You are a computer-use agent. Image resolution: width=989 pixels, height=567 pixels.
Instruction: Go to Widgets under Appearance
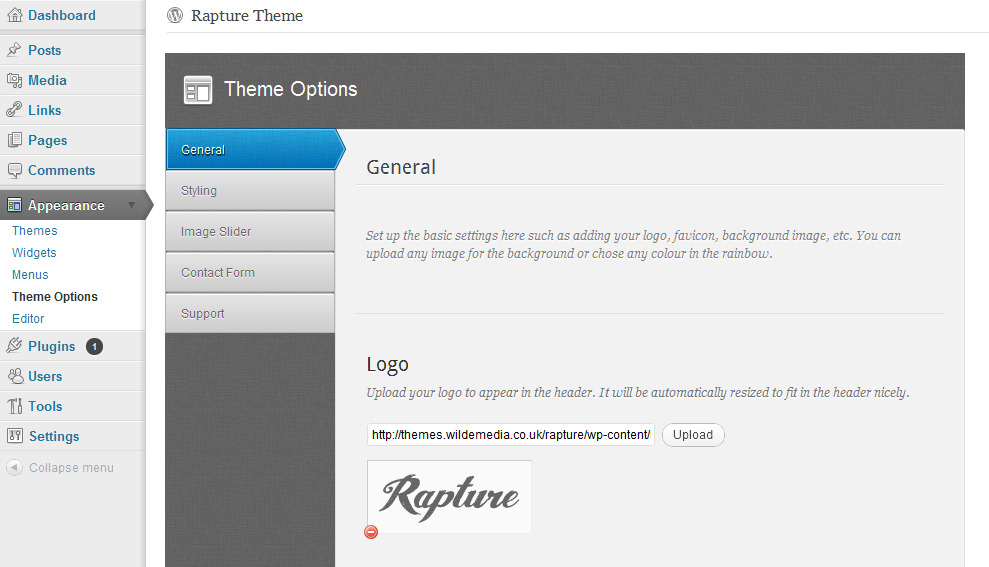coord(34,252)
